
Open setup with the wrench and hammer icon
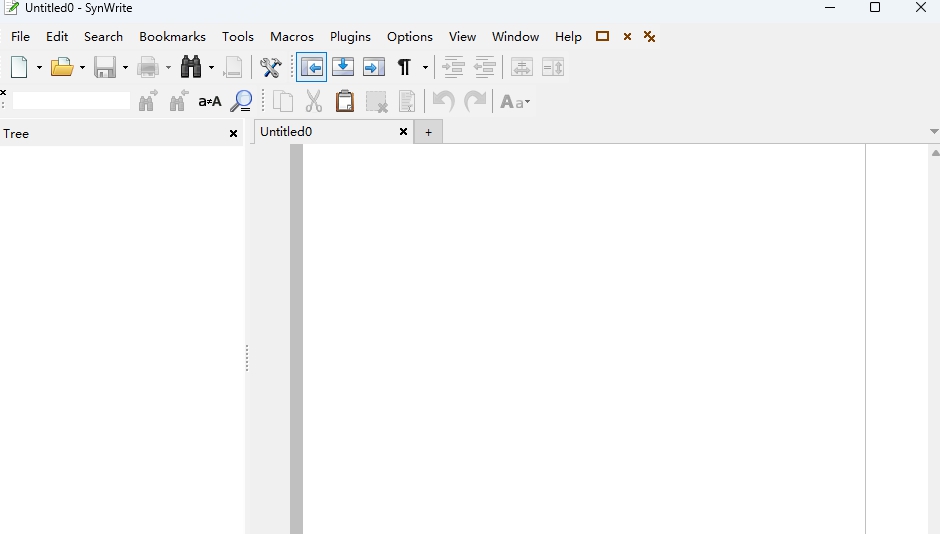tap(270, 67)
